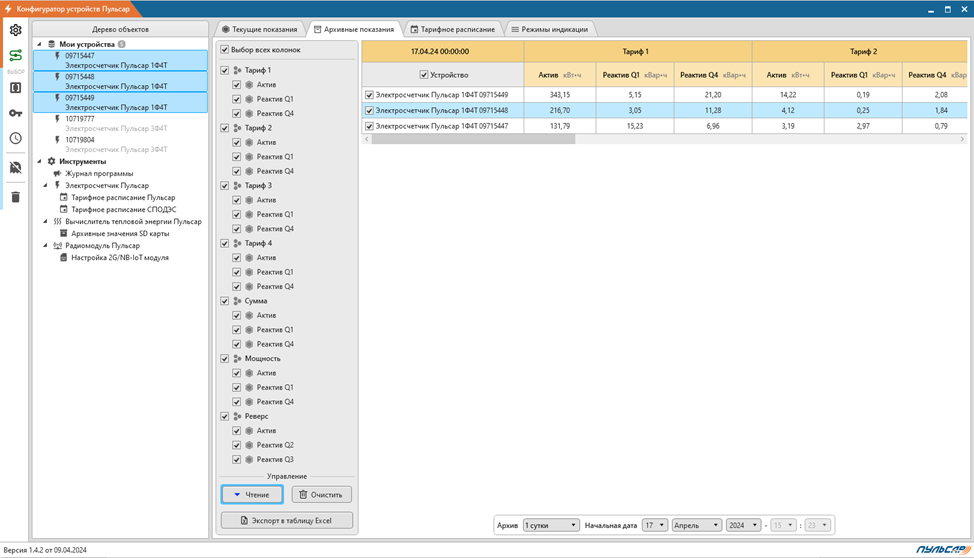Uncheck the Тариф 4 group checkbox

point(225,243)
